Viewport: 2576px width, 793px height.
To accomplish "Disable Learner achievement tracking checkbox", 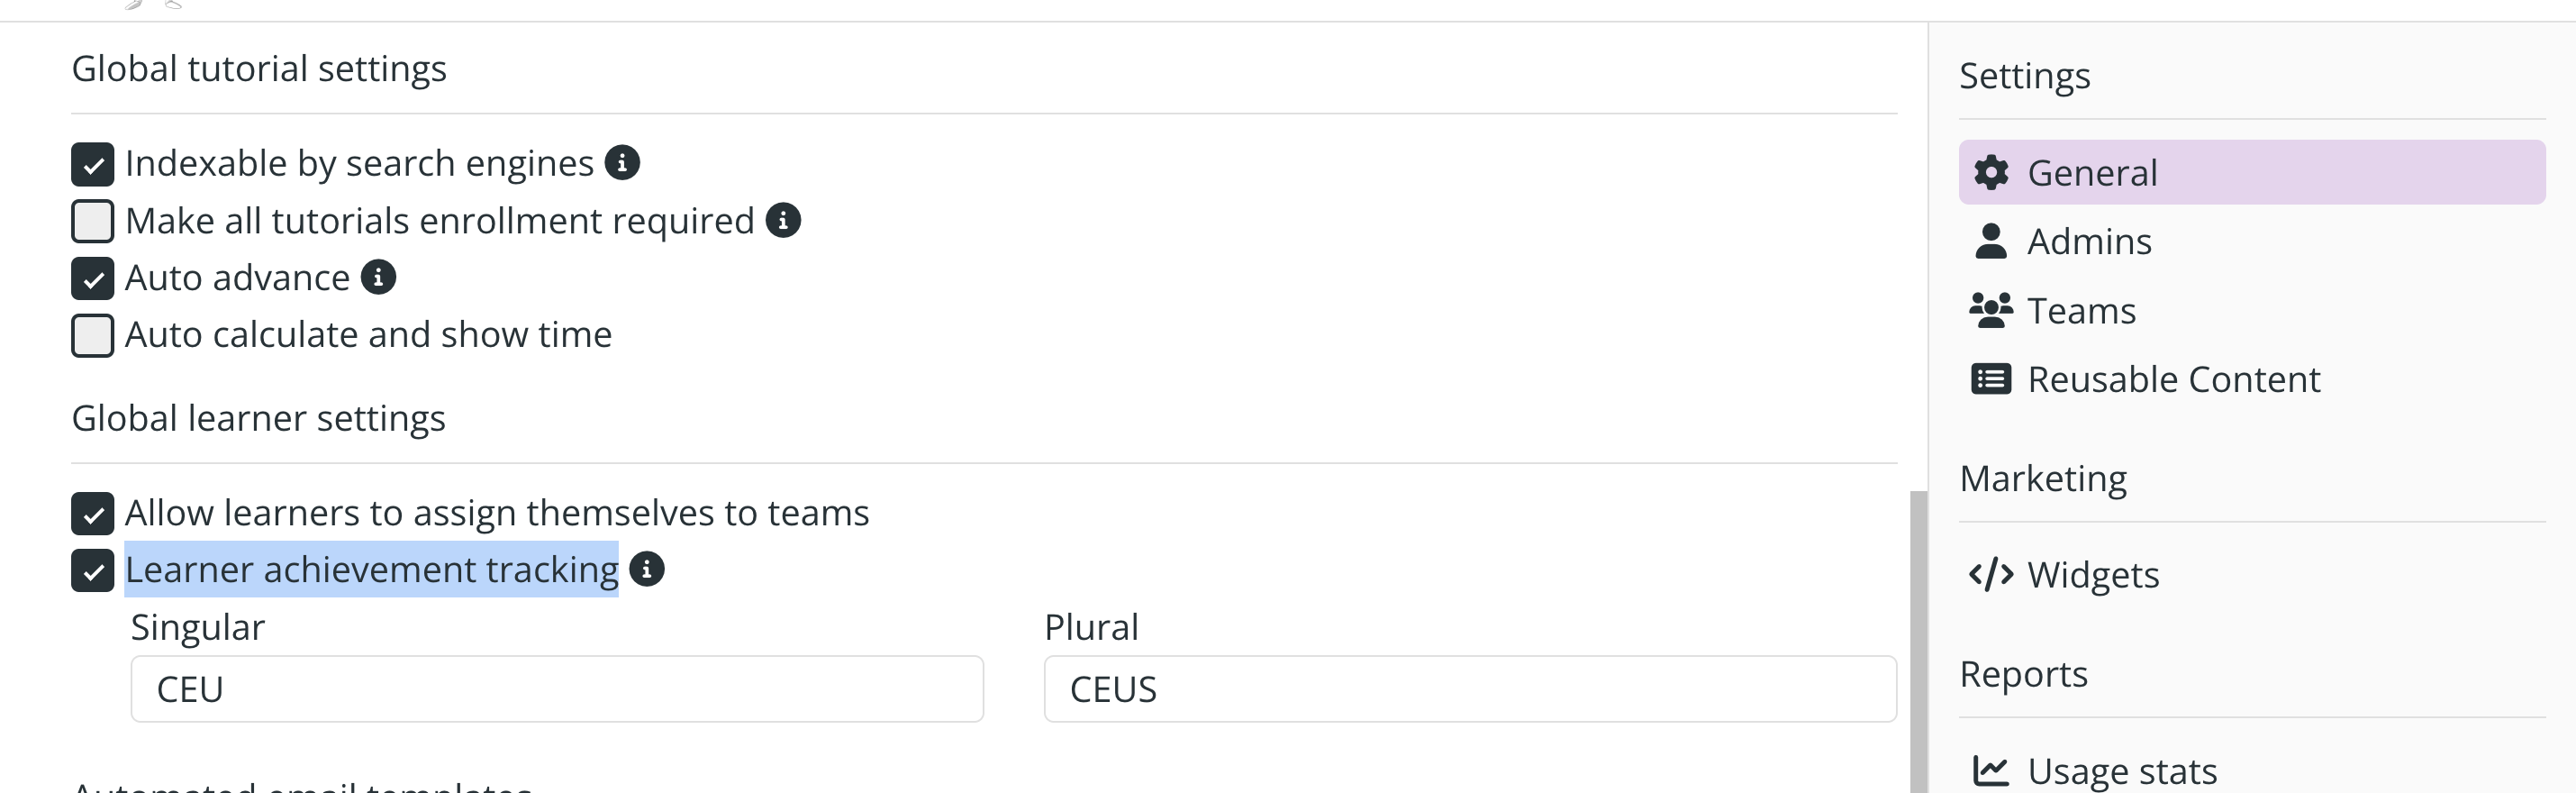I will coord(93,571).
